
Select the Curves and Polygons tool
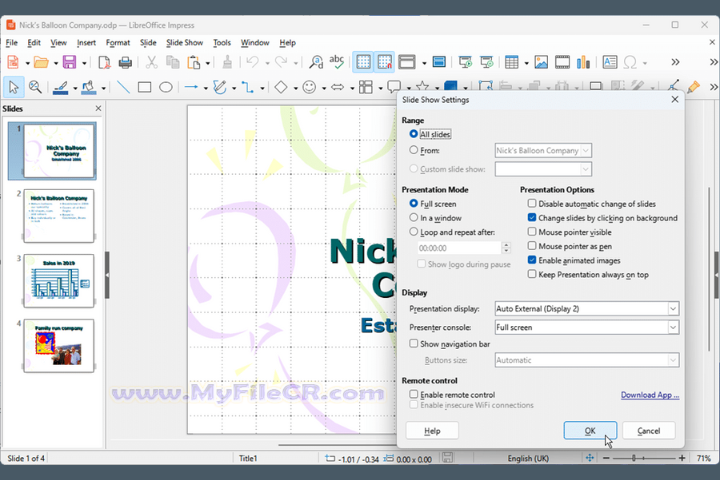coord(220,87)
